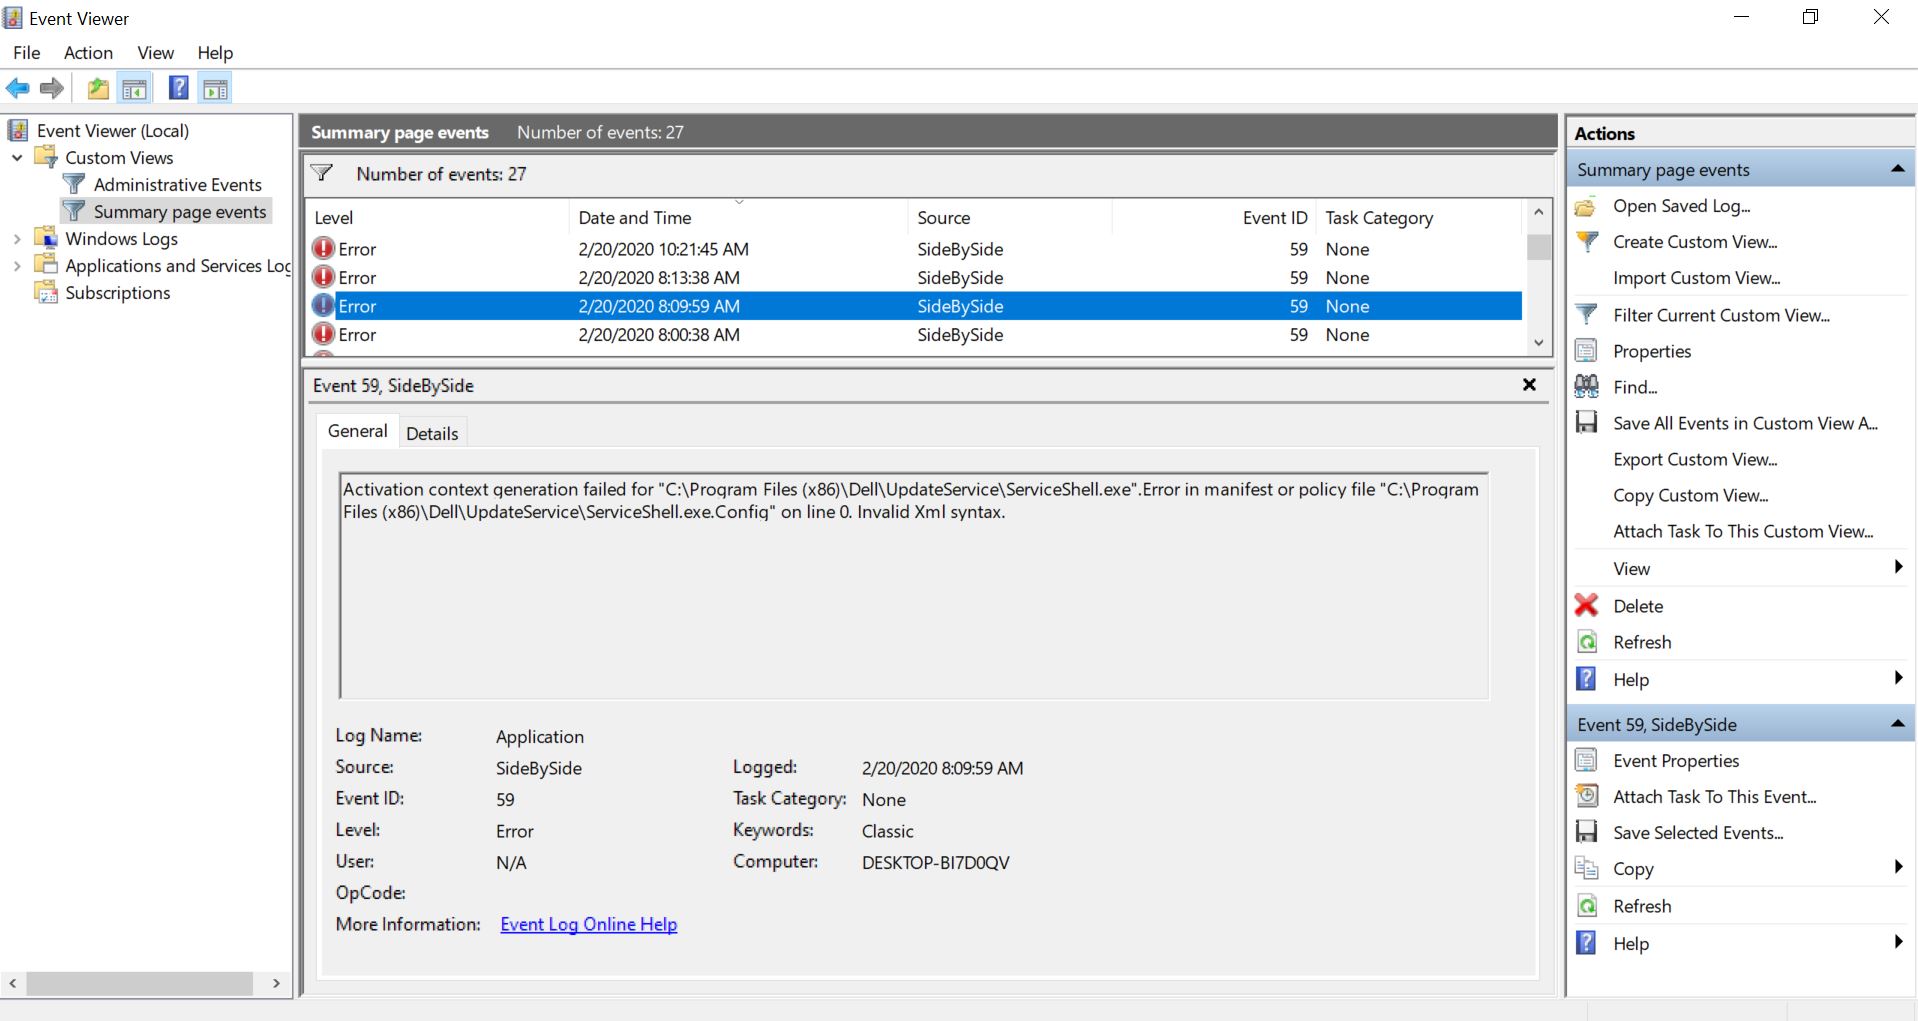Click the Open Saved Log folder icon
The height and width of the screenshot is (1021, 1918).
1586,206
